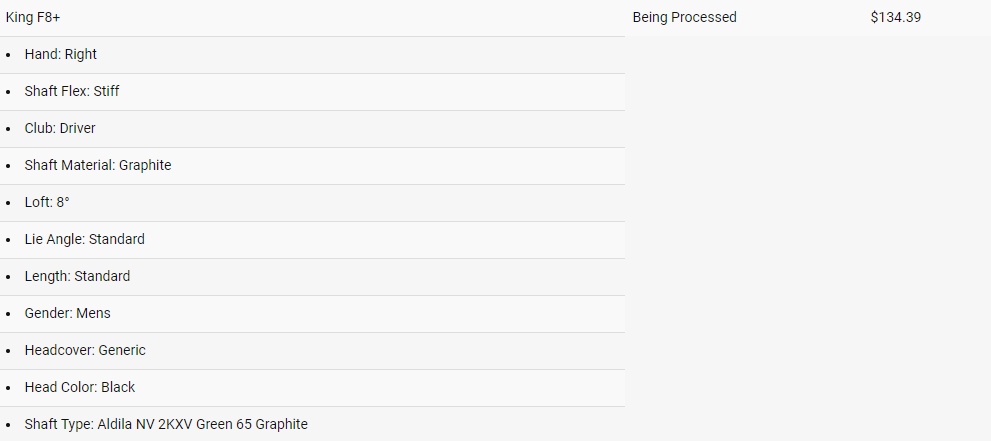Click the Gender: Mens entry
Image resolution: width=991 pixels, height=441 pixels.
[67, 313]
